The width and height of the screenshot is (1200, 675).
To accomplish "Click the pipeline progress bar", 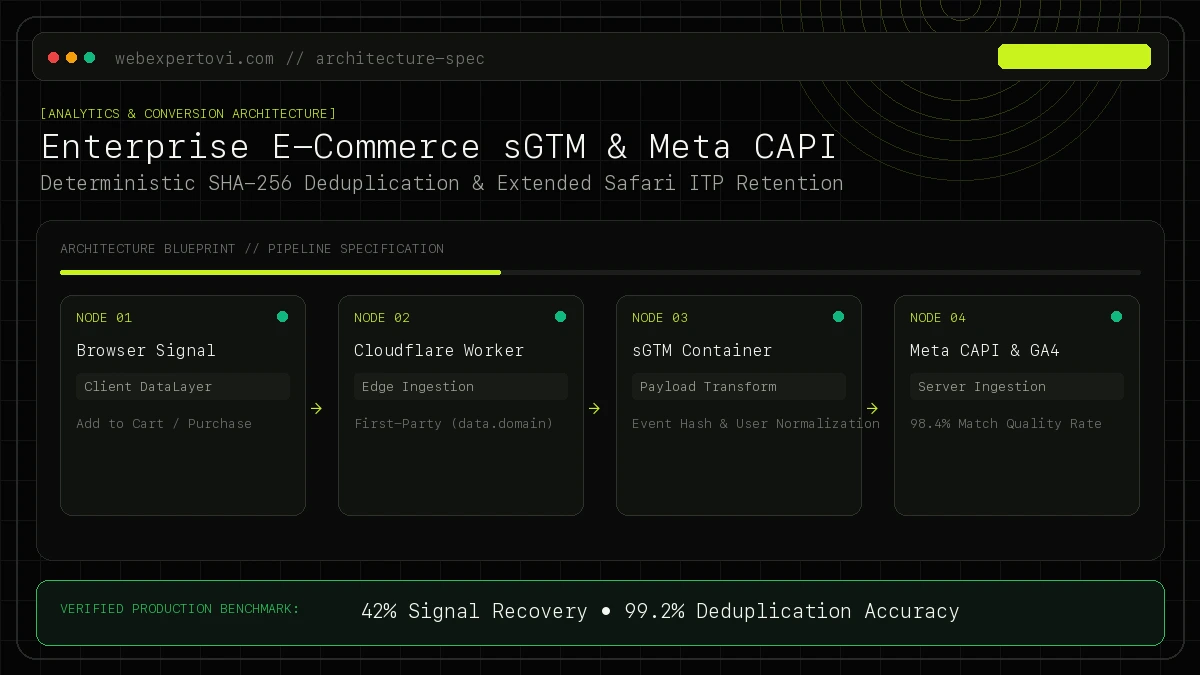I will point(600,272).
